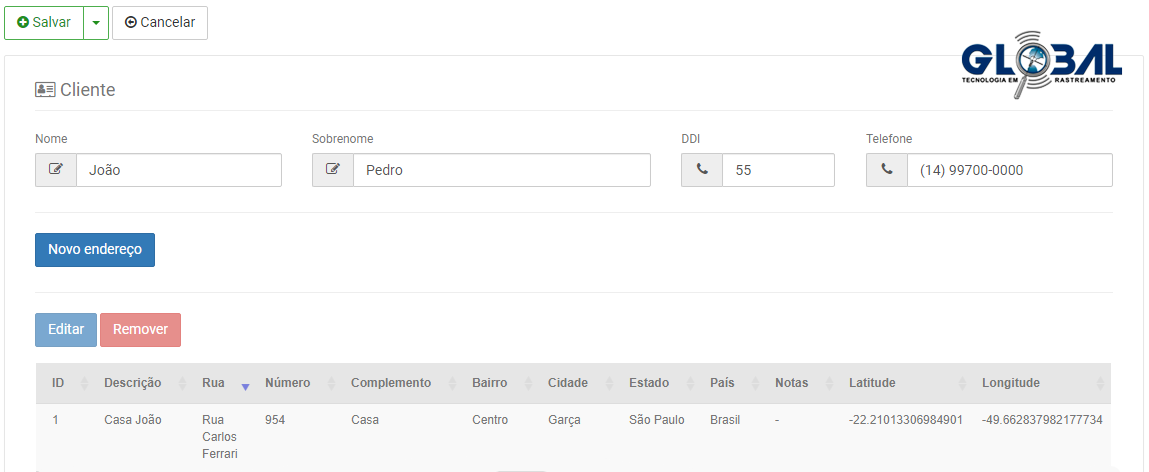The height and width of the screenshot is (472, 1149).
Task: Add a Novo endereço
Action: [x=95, y=250]
